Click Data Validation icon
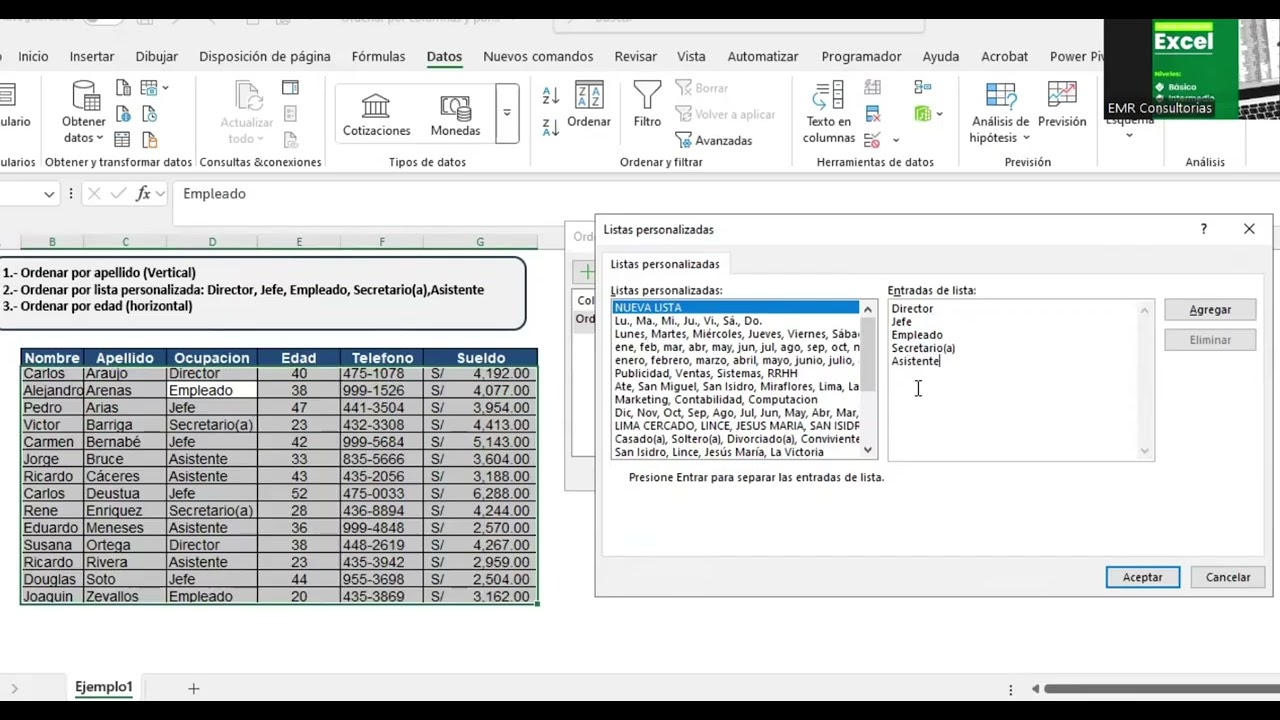 [x=873, y=140]
